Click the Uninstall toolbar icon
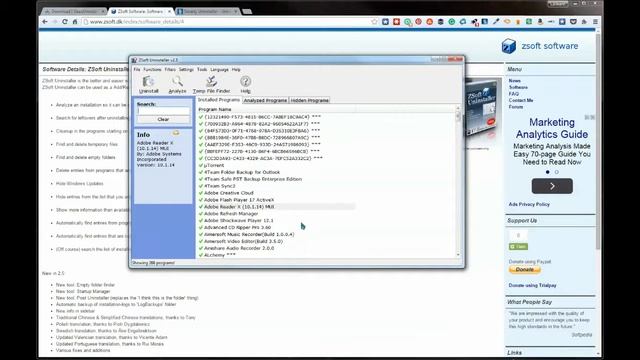Image resolution: width=640 pixels, height=360 pixels. click(x=148, y=85)
